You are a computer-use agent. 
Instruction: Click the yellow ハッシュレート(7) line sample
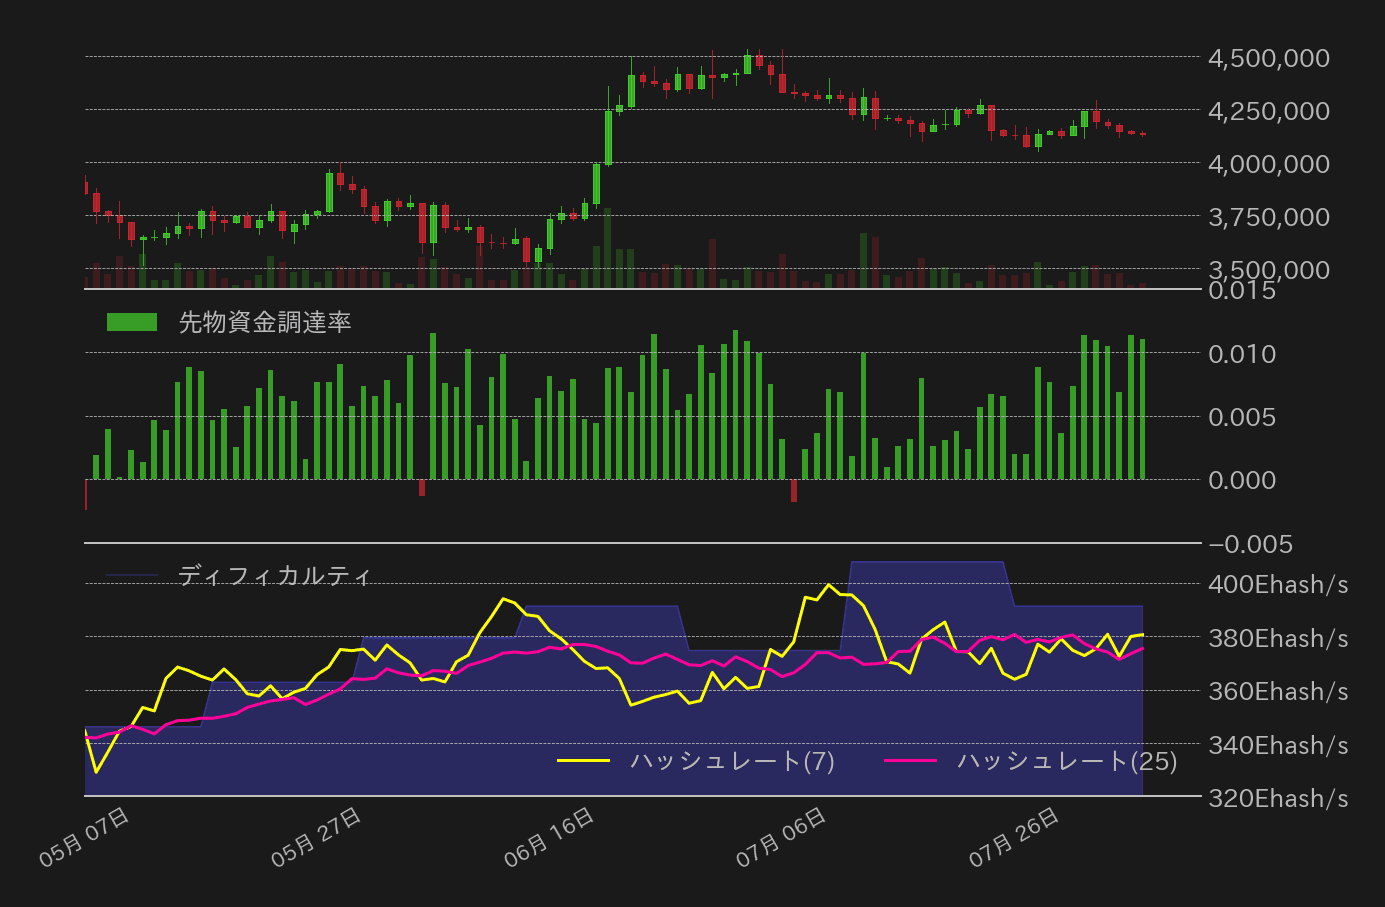click(583, 761)
